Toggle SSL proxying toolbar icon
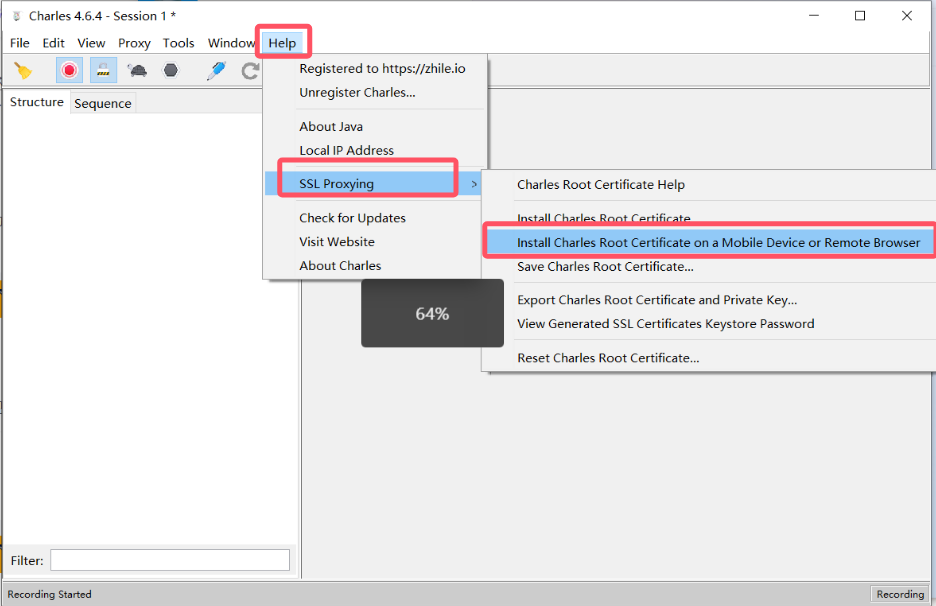 click(x=103, y=70)
